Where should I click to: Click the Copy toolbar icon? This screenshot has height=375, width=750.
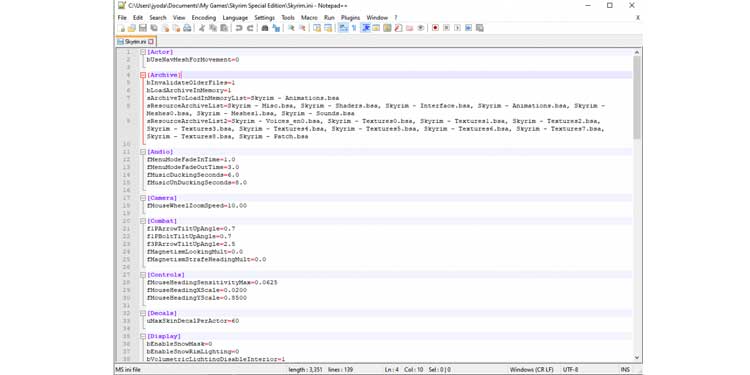tap(213, 28)
